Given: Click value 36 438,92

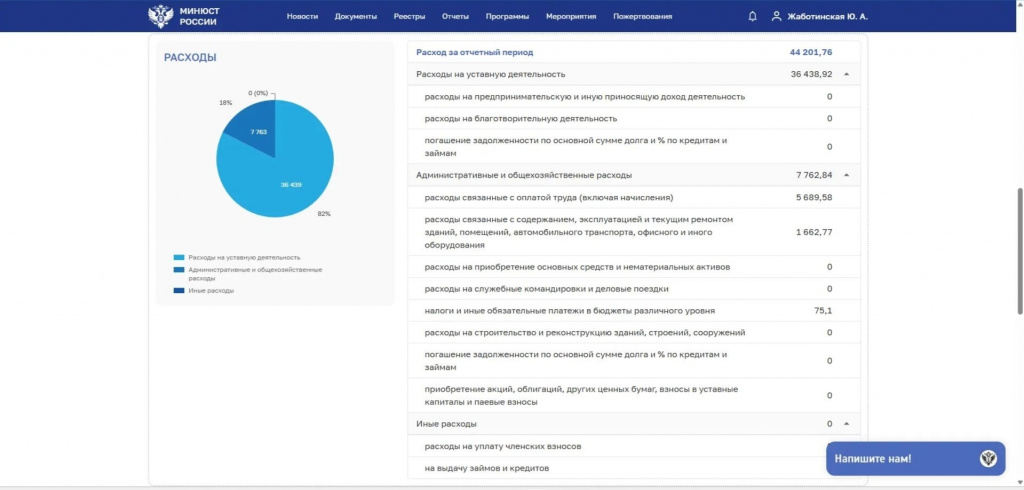Looking at the screenshot, I should point(811,74).
